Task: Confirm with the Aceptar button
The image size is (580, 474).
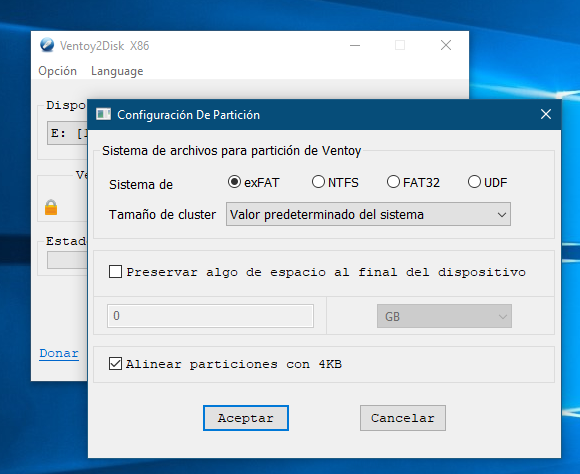Action: pyautogui.click(x=246, y=418)
